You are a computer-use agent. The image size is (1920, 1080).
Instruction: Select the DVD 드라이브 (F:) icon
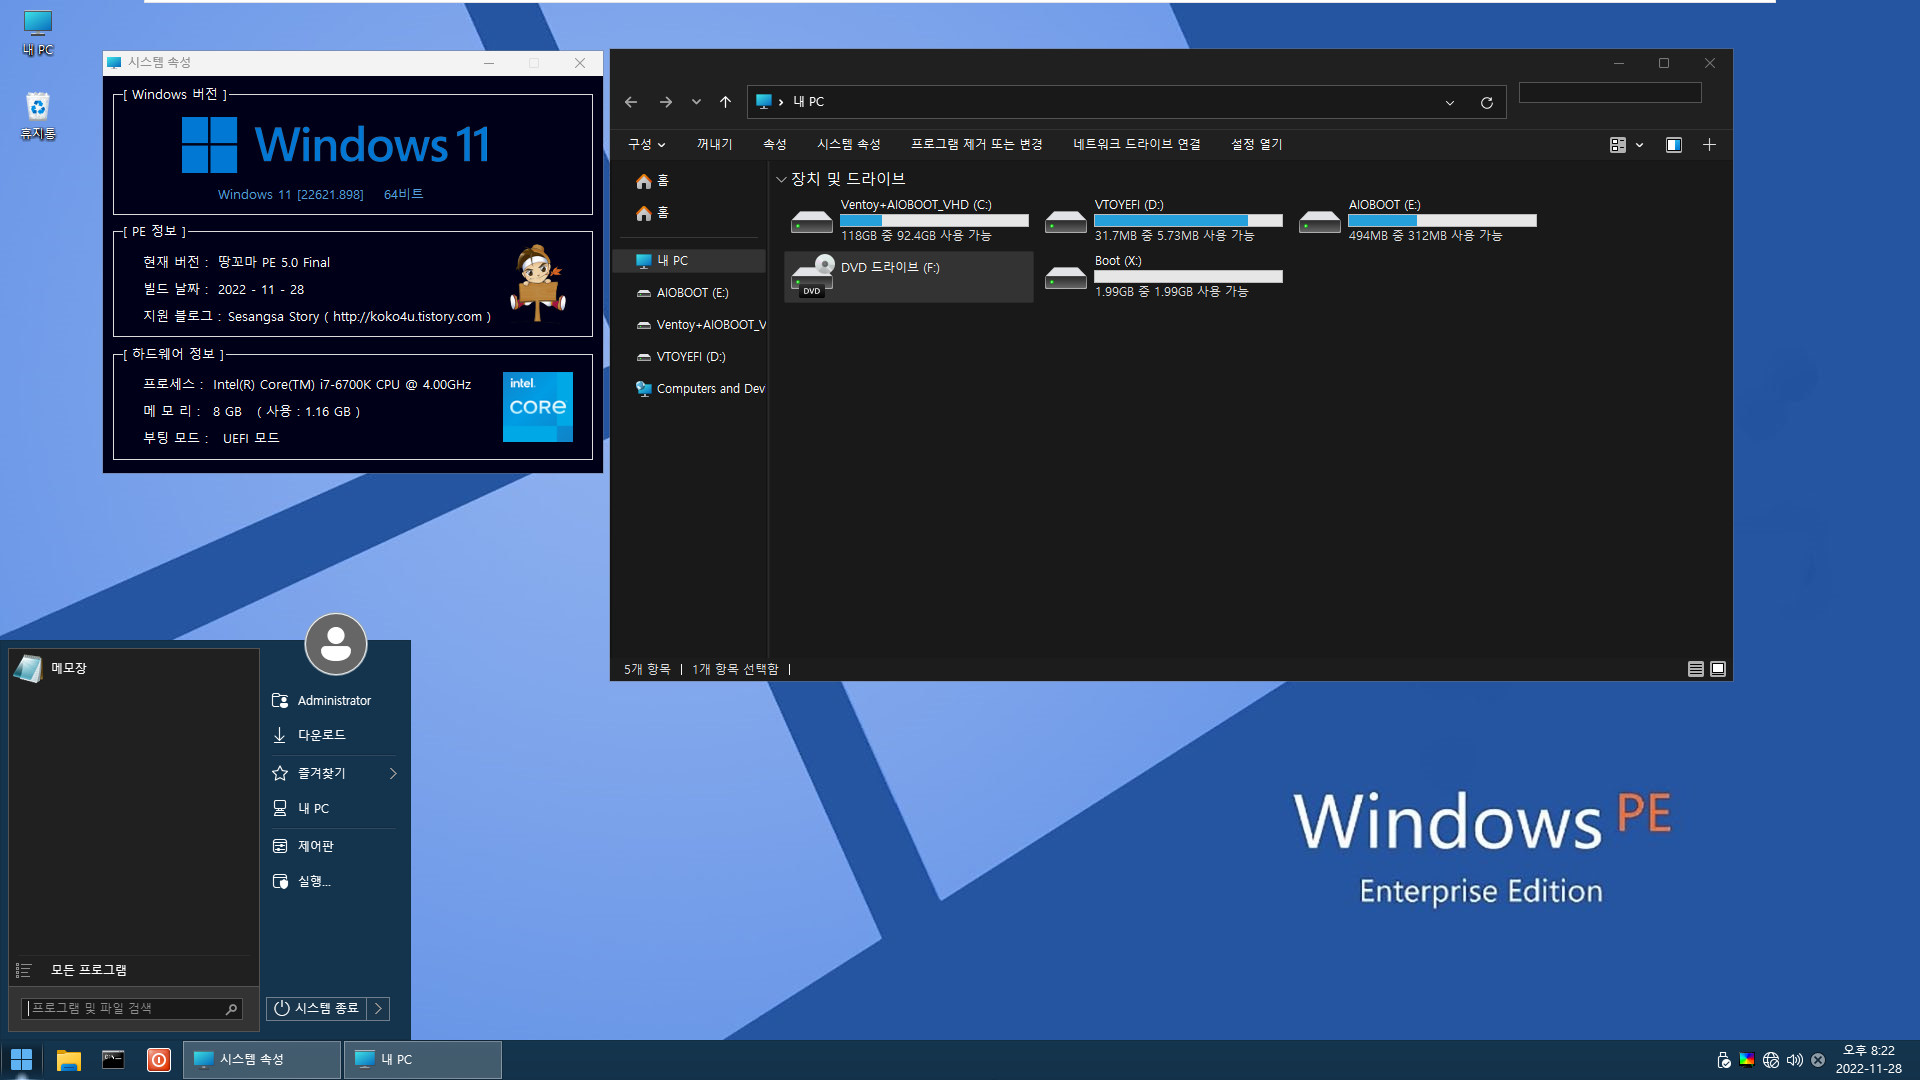812,277
